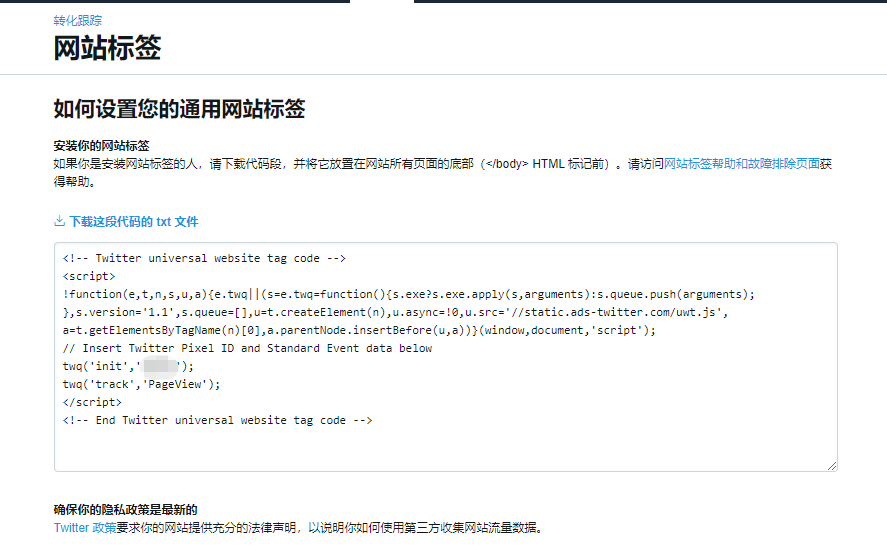Click the 网站标签 page title

107,48
